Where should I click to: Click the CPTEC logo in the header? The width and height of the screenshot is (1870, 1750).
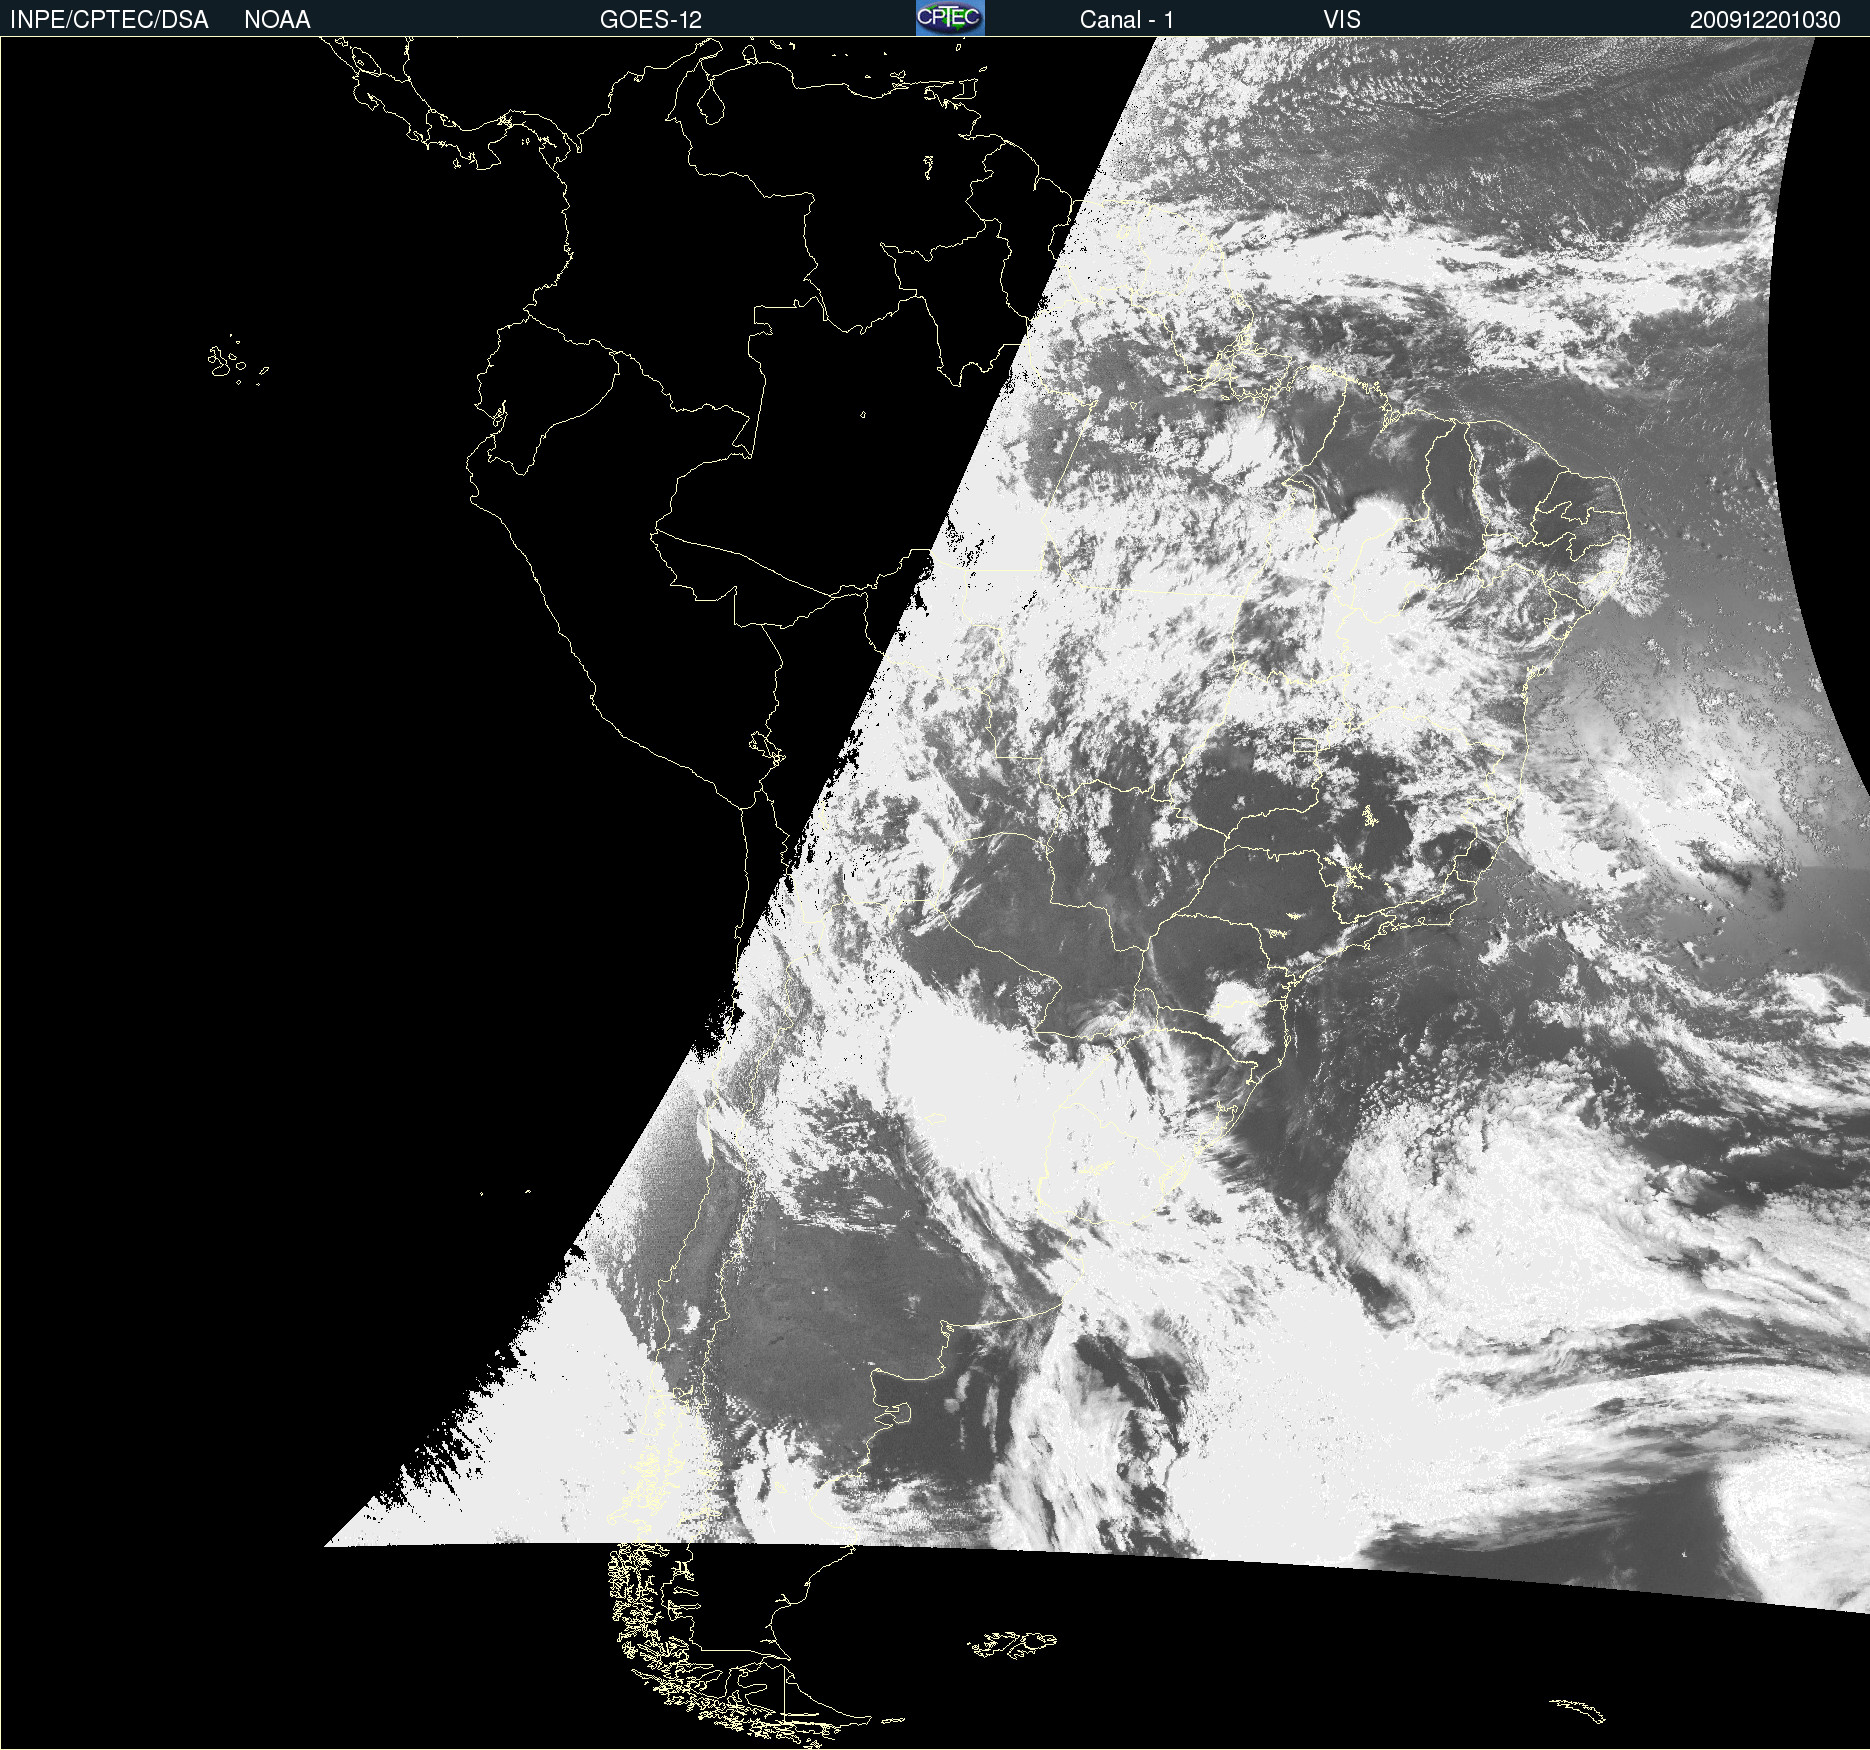(x=950, y=18)
